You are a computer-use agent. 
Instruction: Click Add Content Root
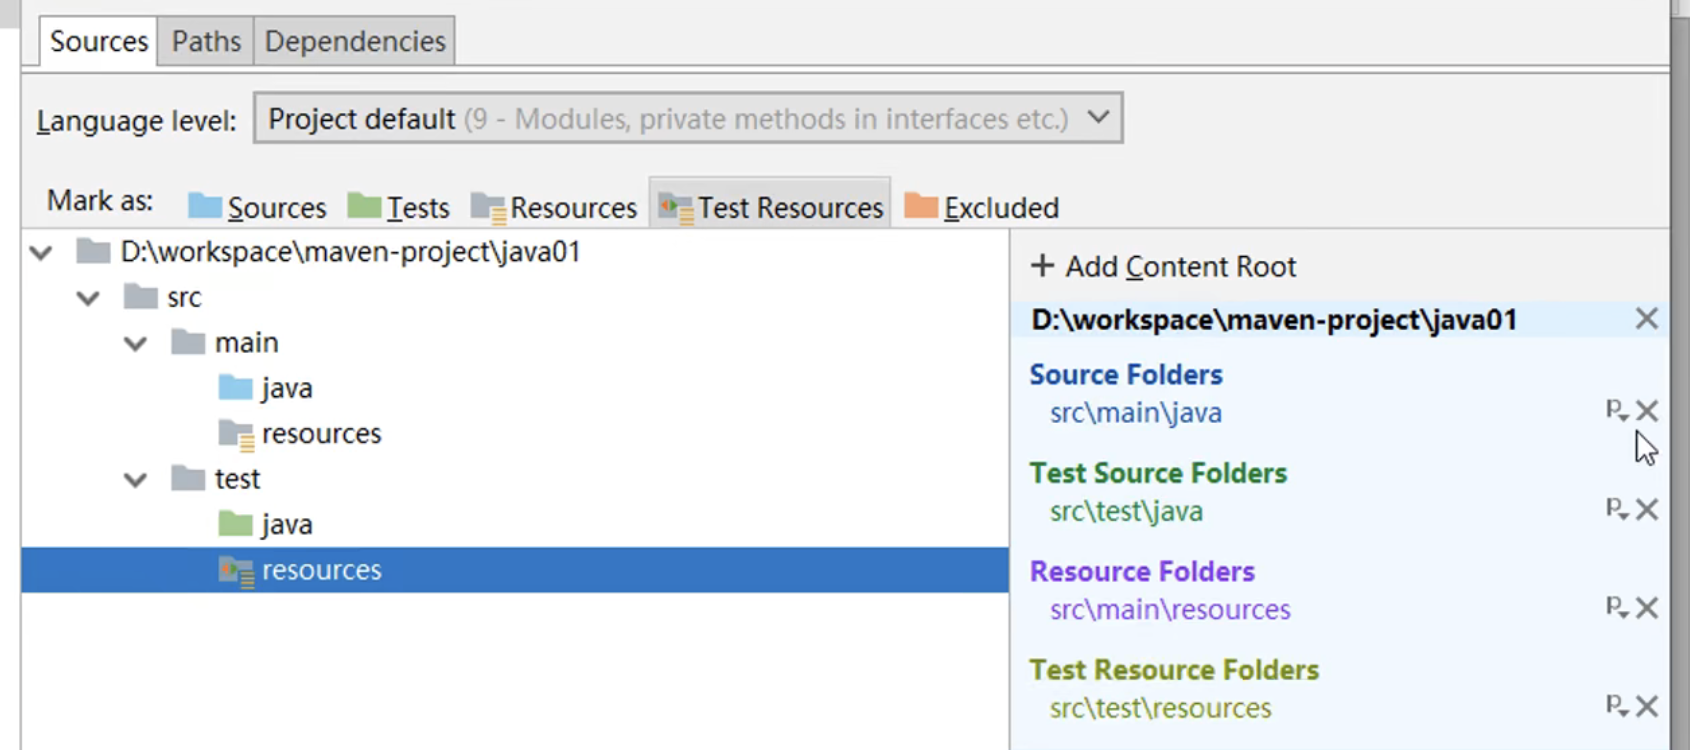pyautogui.click(x=1163, y=266)
